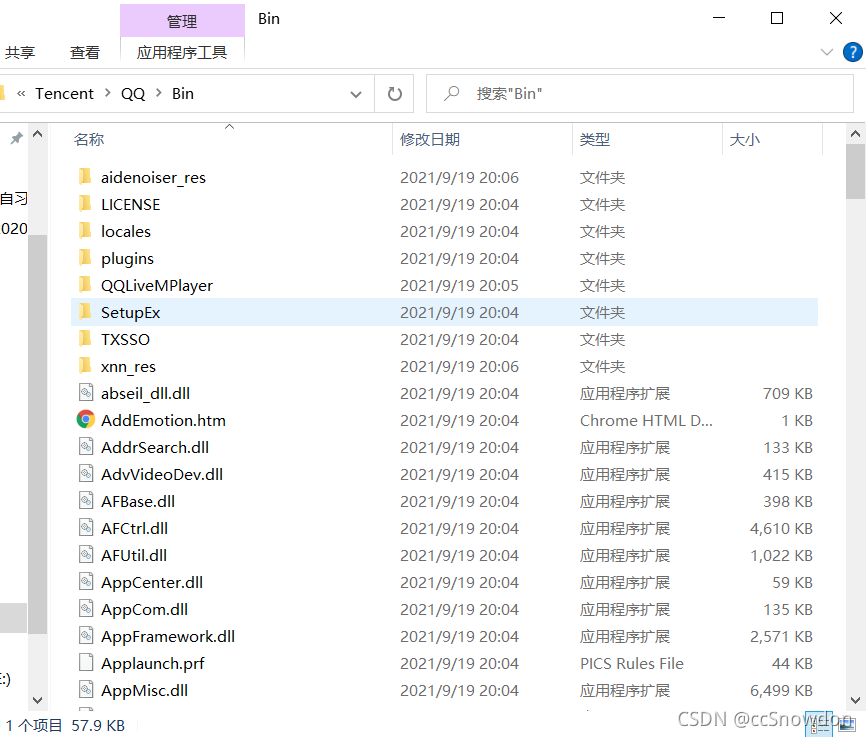Image resolution: width=867 pixels, height=737 pixels.
Task: Click the file list scroll-up arrow
Action: pos(855,134)
